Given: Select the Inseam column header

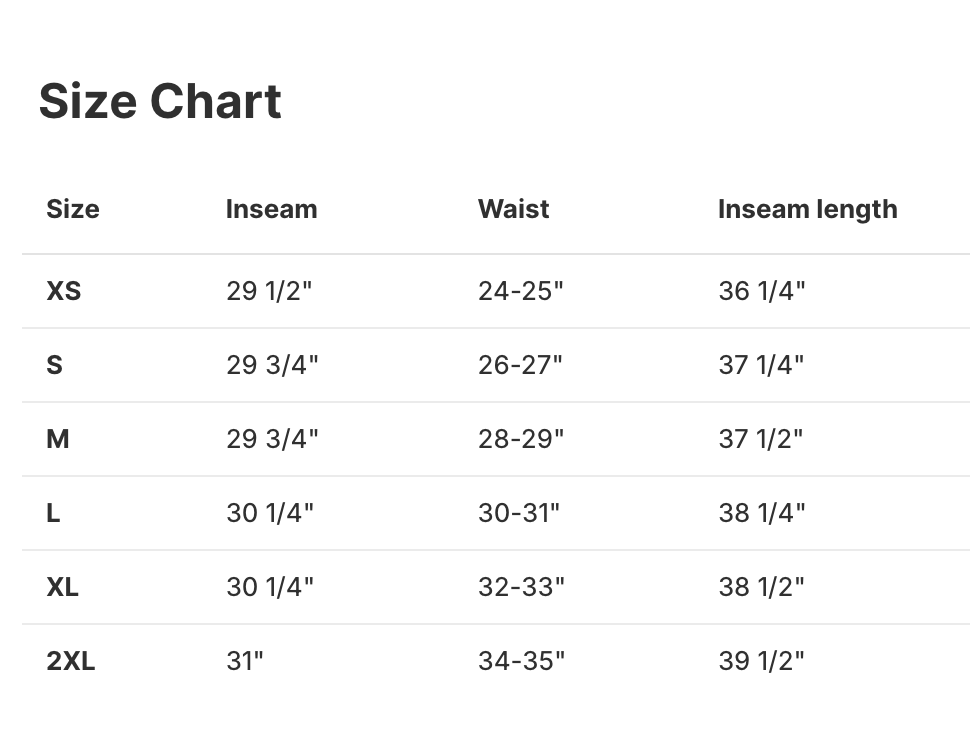Looking at the screenshot, I should point(271,209).
